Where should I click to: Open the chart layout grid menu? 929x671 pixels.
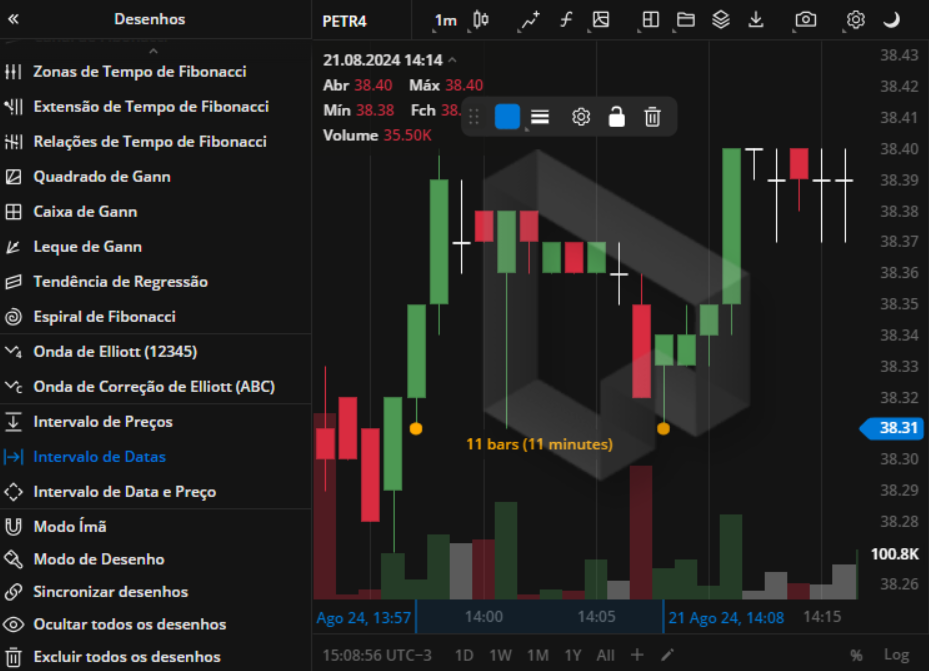tap(651, 20)
